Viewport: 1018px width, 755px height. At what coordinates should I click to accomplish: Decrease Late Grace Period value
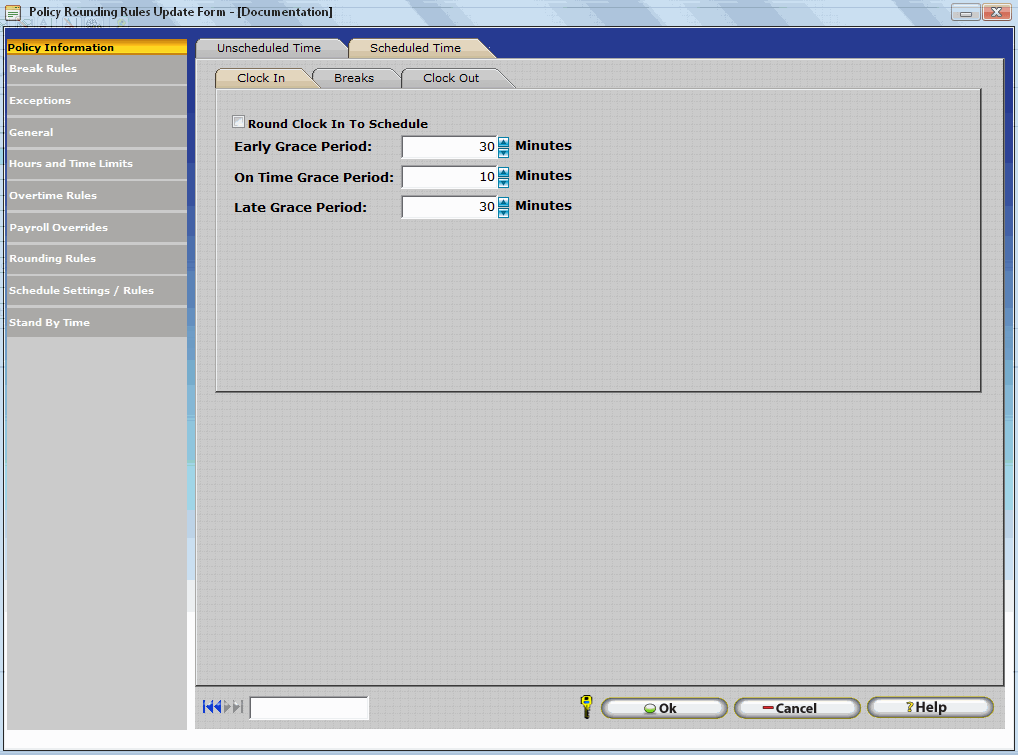(x=503, y=213)
